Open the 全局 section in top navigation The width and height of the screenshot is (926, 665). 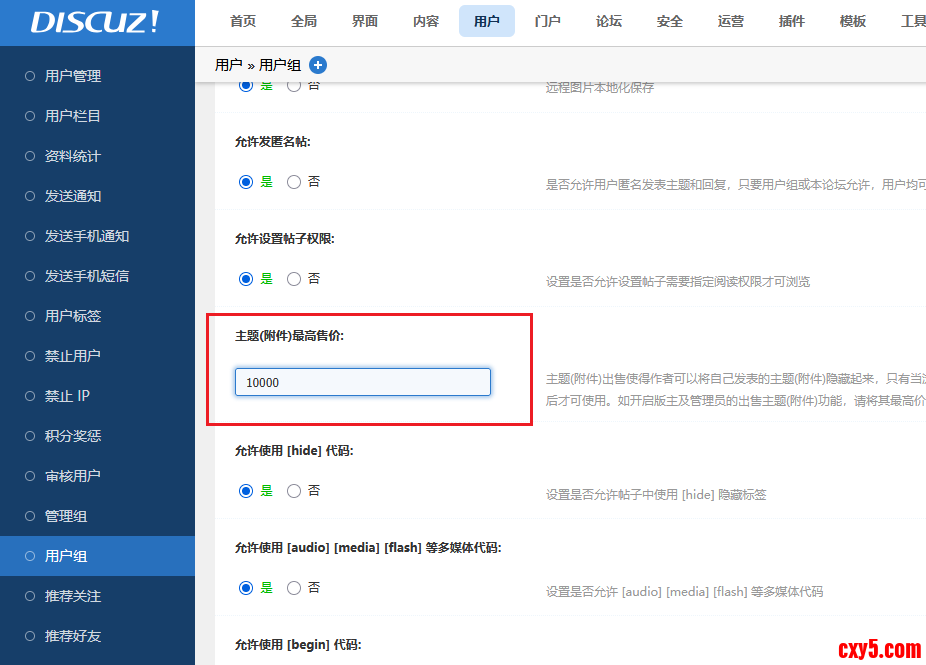[303, 21]
